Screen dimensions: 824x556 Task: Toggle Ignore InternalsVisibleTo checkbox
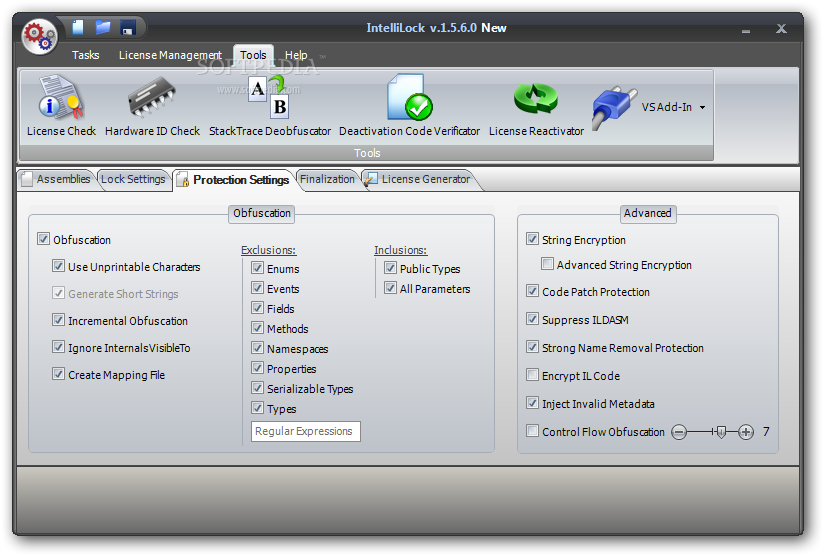point(58,347)
